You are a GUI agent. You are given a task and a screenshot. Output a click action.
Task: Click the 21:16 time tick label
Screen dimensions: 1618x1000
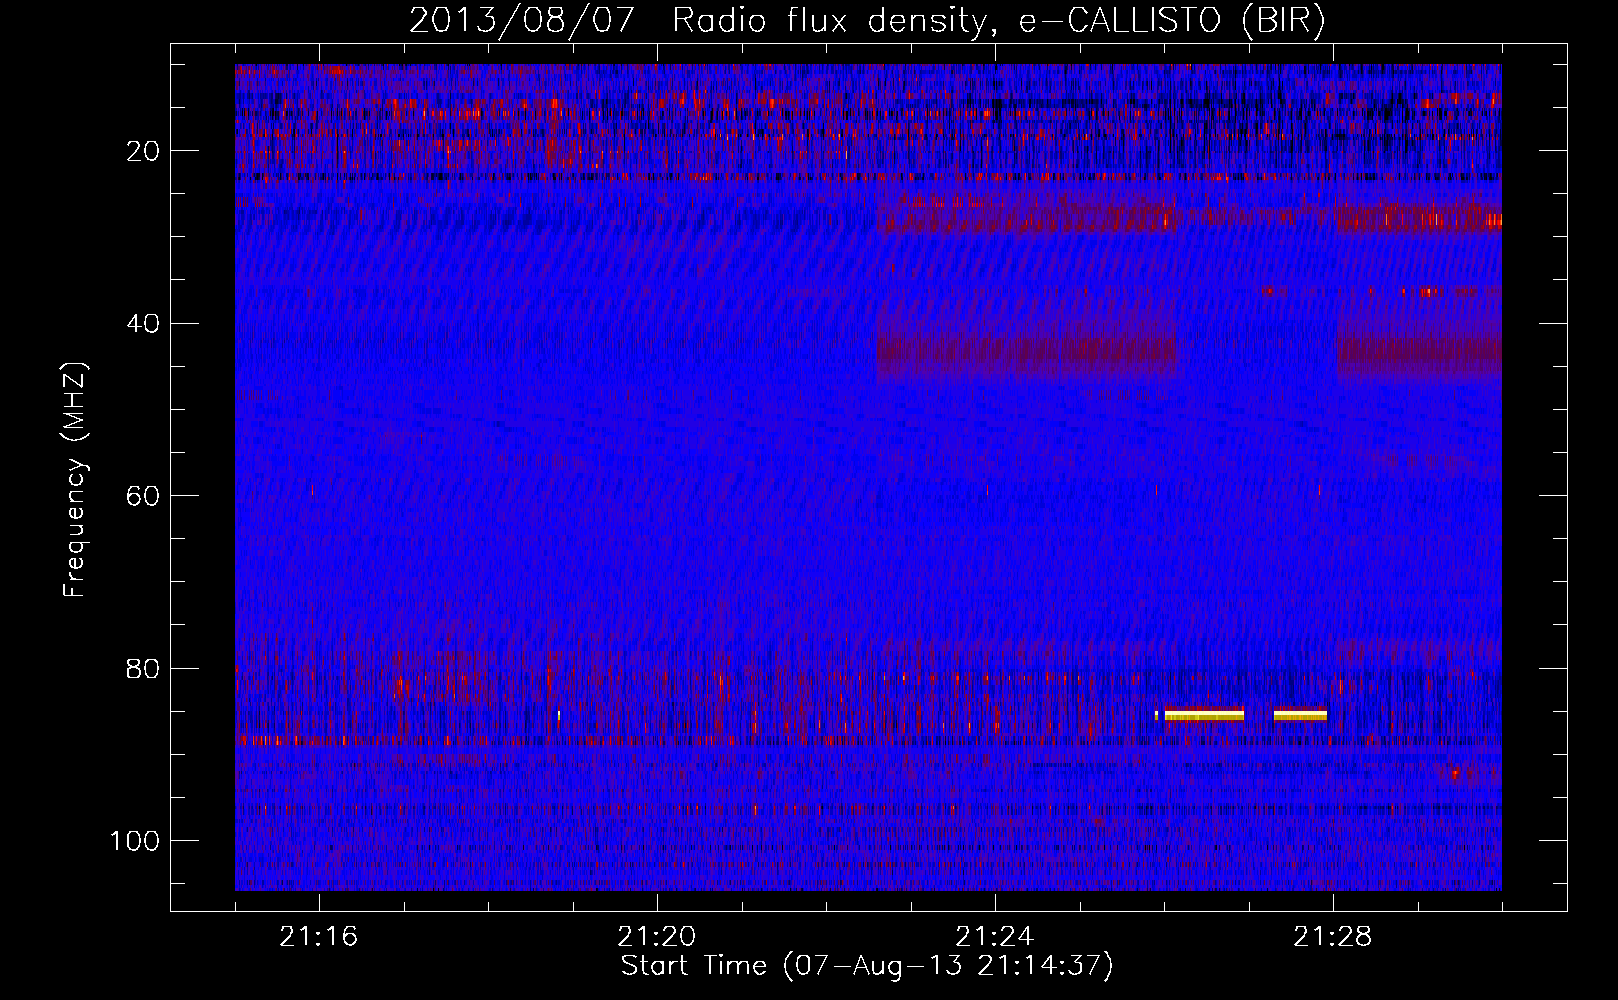pyautogui.click(x=319, y=937)
